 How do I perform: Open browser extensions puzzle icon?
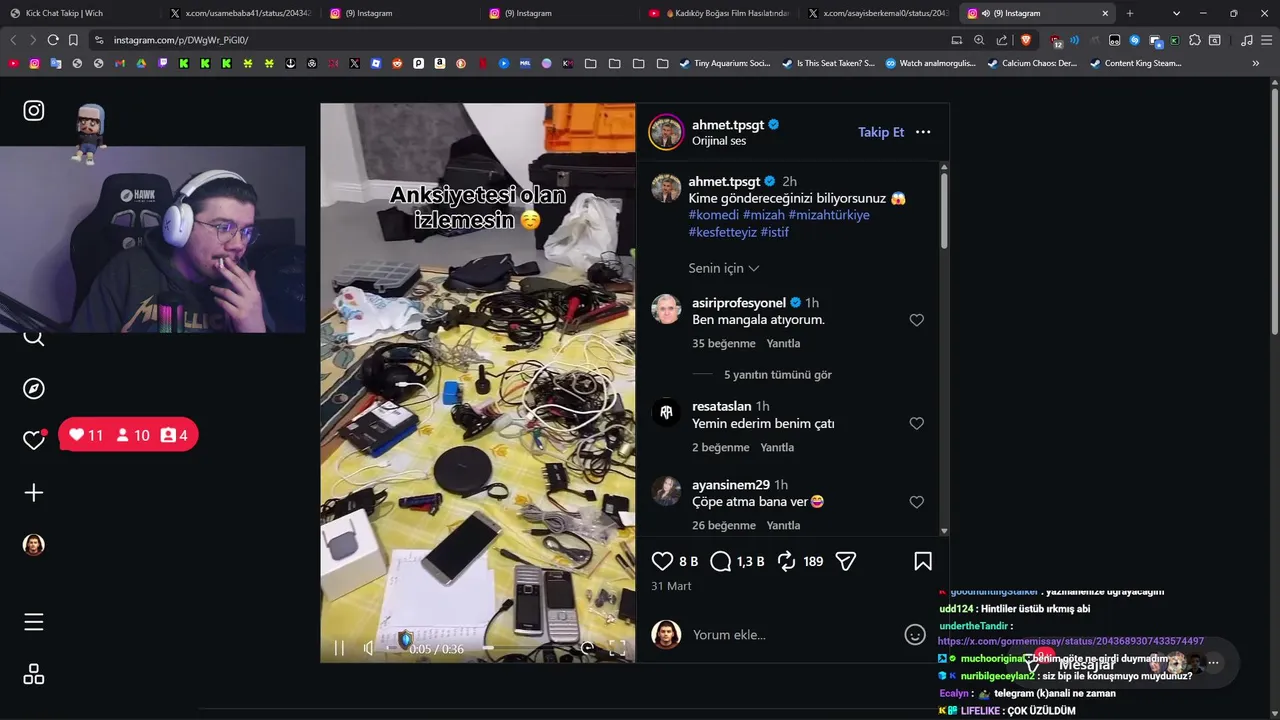[x=1194, y=40]
